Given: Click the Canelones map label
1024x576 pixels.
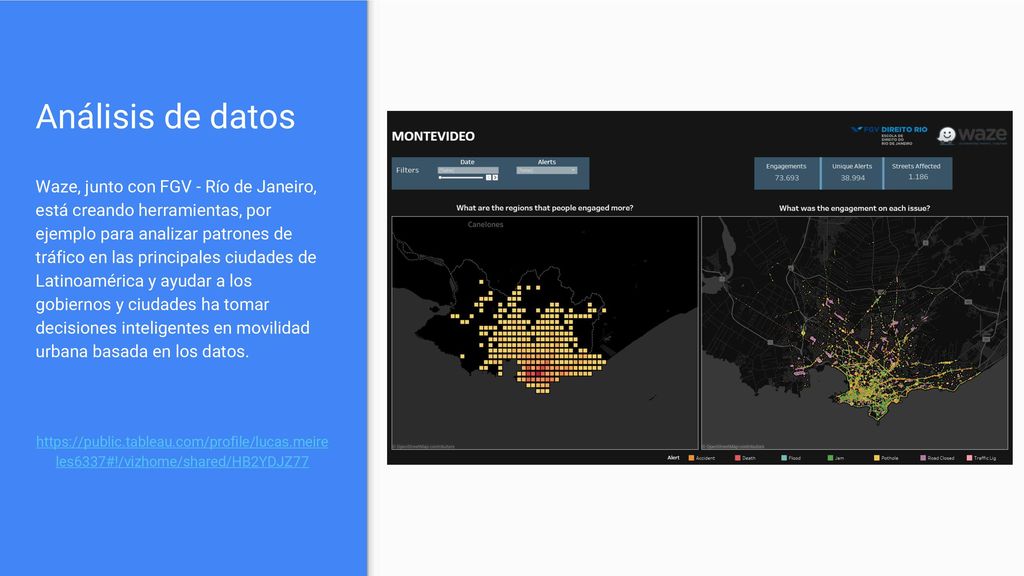Looking at the screenshot, I should coord(485,225).
